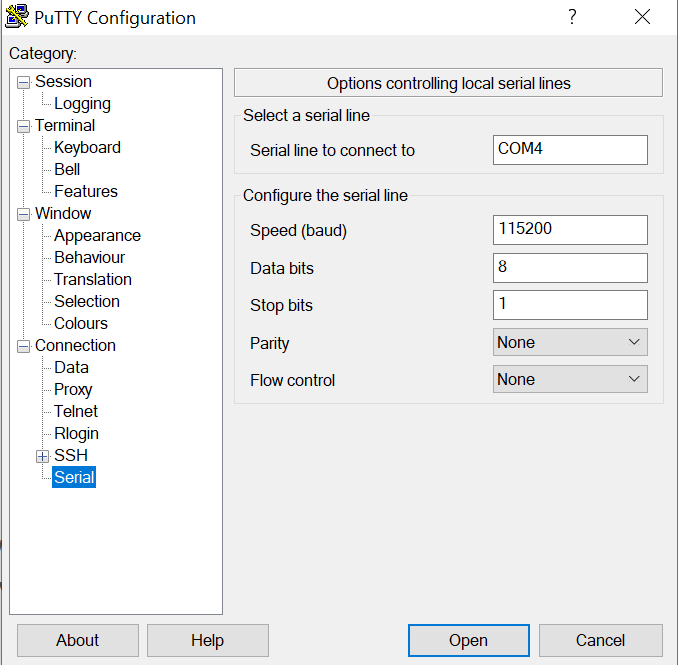Click the Data bits field
This screenshot has width=678, height=665.
coord(570,268)
